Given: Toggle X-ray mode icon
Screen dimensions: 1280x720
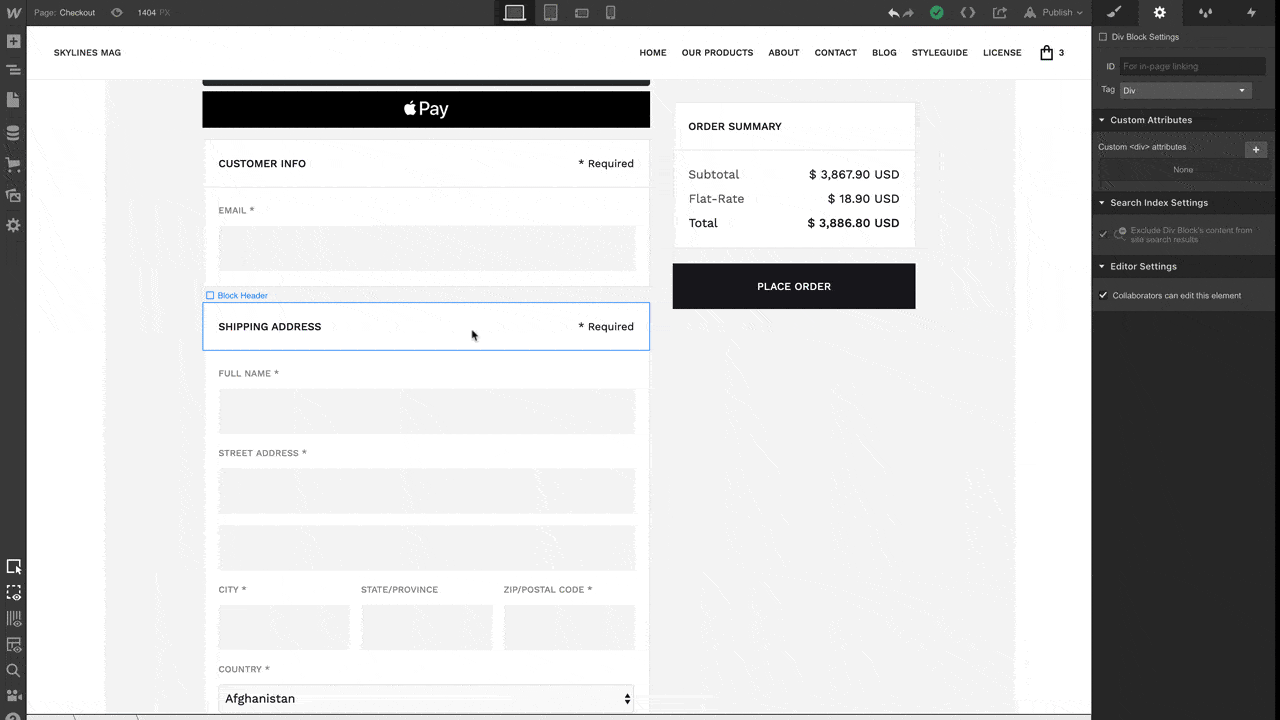Looking at the screenshot, I should [x=13, y=645].
